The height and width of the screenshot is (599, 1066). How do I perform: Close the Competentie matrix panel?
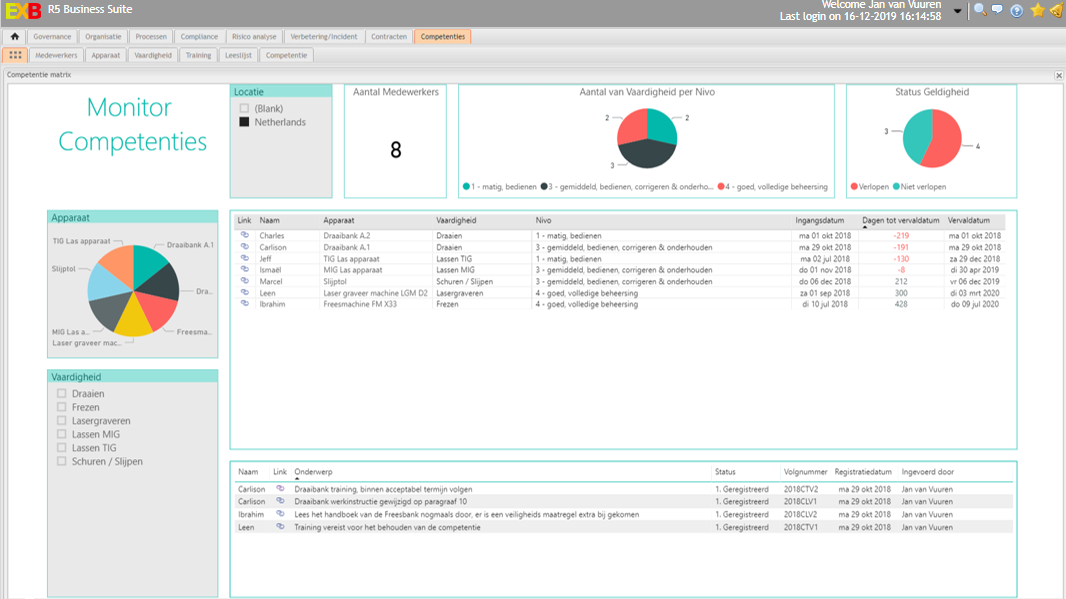click(1059, 75)
